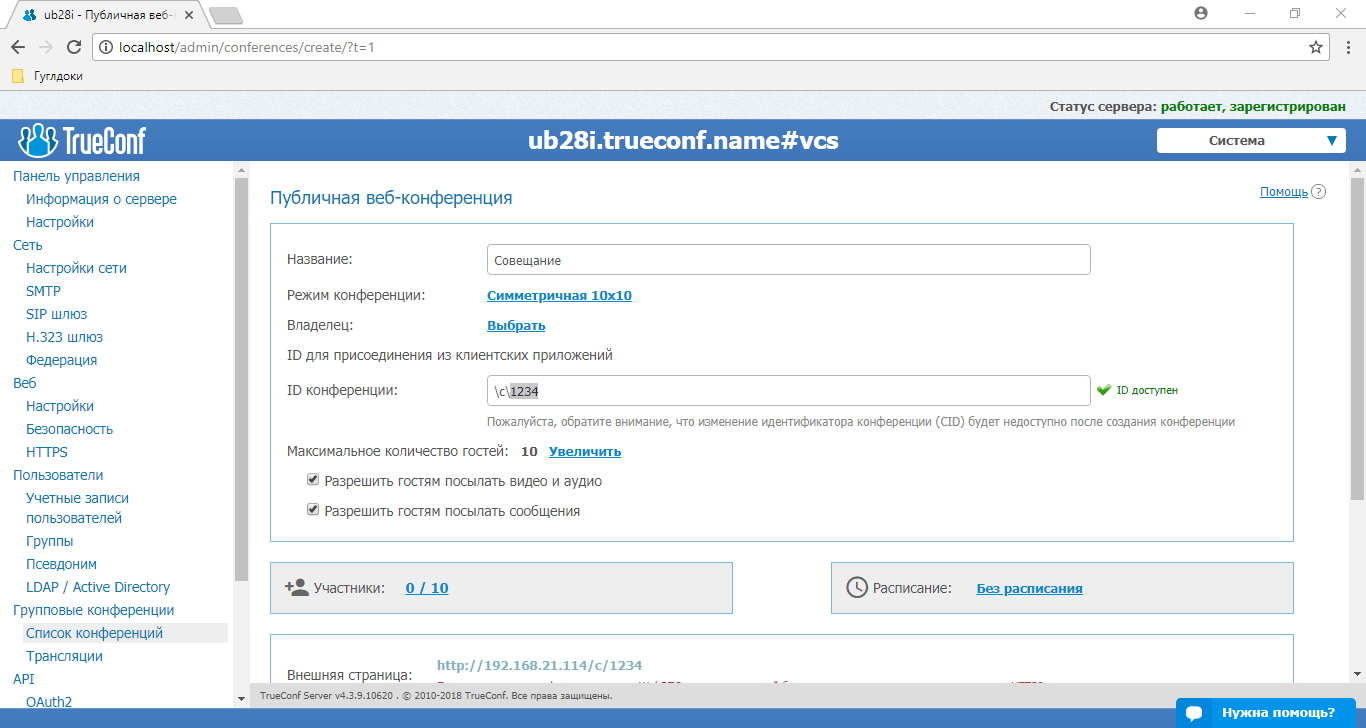Click the Без расписания schedule link
Screen dimensions: 1366x728
tap(1029, 588)
